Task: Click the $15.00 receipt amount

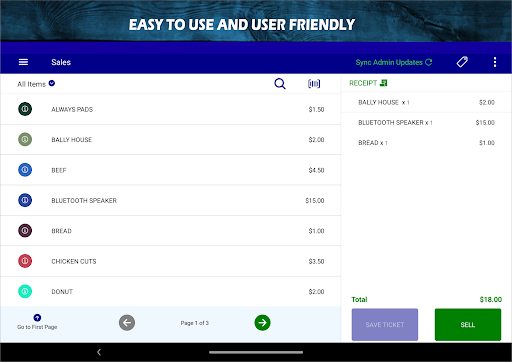Action: click(485, 123)
